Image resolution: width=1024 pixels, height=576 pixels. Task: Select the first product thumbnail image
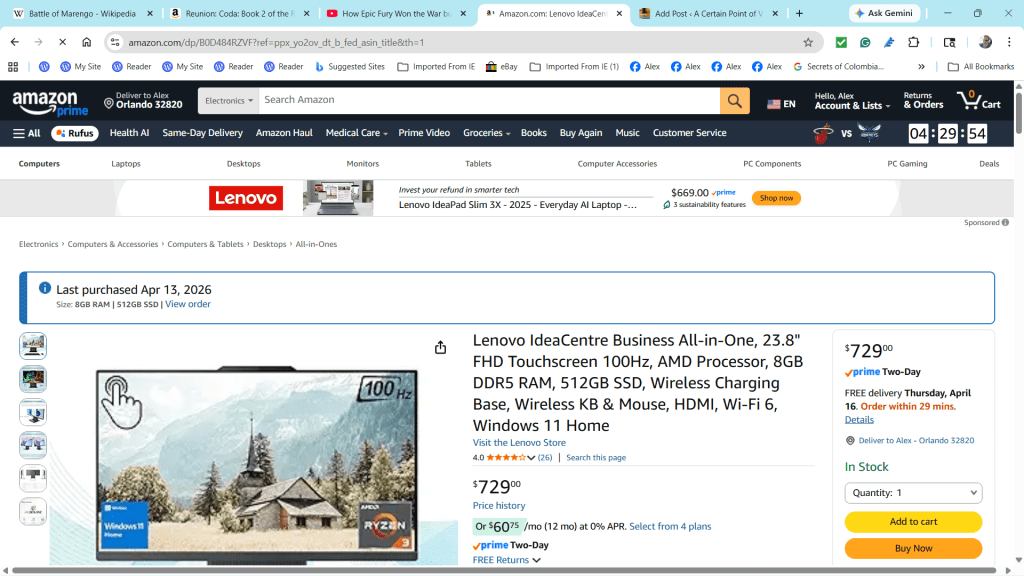click(33, 347)
